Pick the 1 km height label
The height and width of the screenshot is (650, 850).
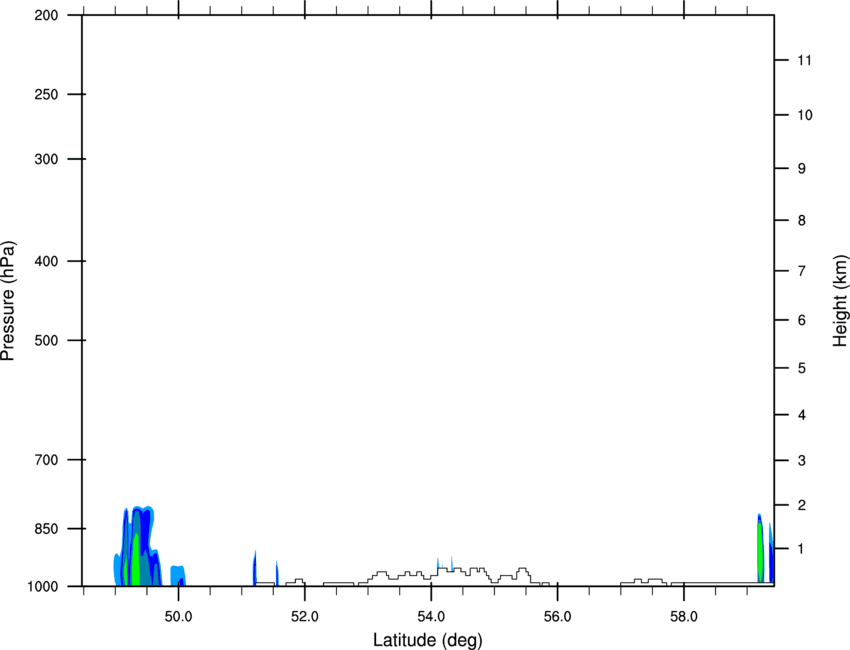(x=802, y=549)
